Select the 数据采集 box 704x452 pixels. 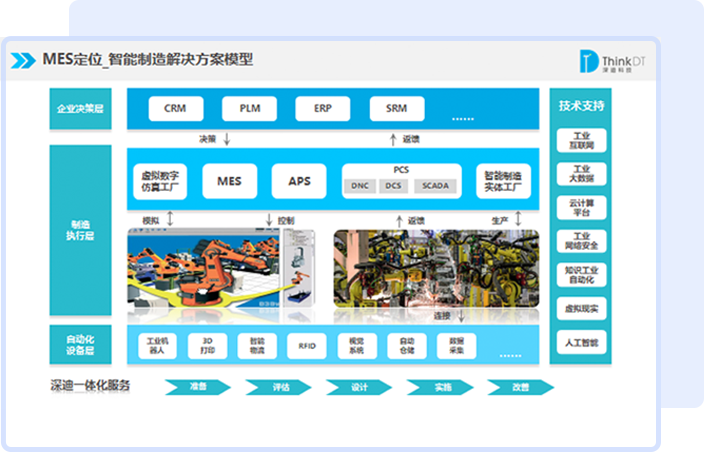click(457, 346)
